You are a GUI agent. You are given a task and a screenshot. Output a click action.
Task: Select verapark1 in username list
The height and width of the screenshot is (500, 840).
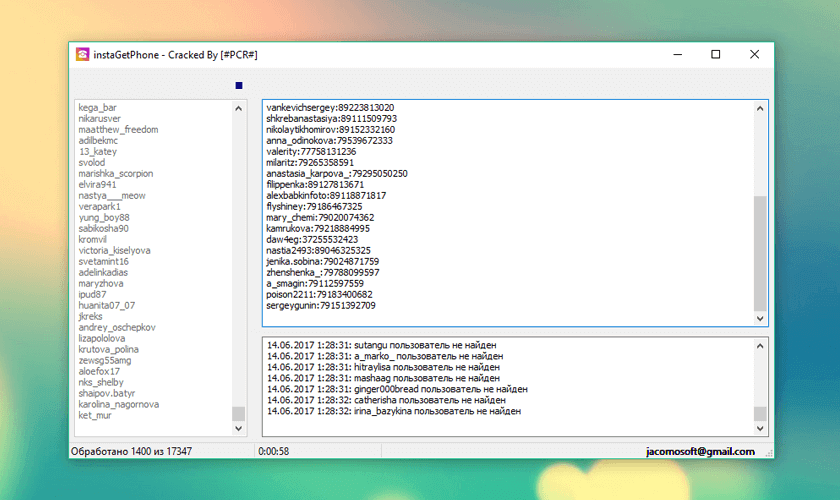tap(100, 206)
